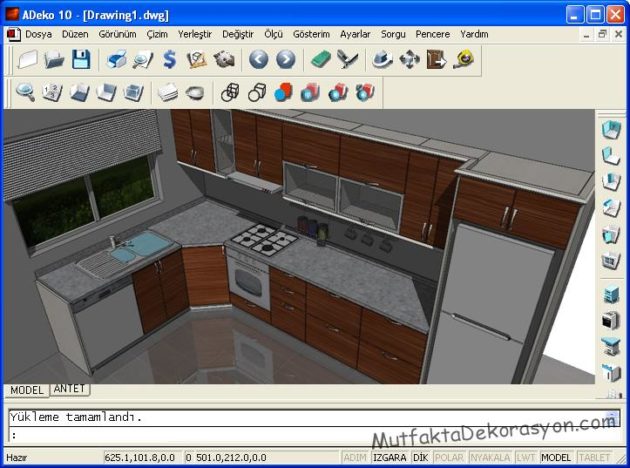Toggle POLAR tracking in status bar
The image size is (630, 468).
tap(449, 457)
